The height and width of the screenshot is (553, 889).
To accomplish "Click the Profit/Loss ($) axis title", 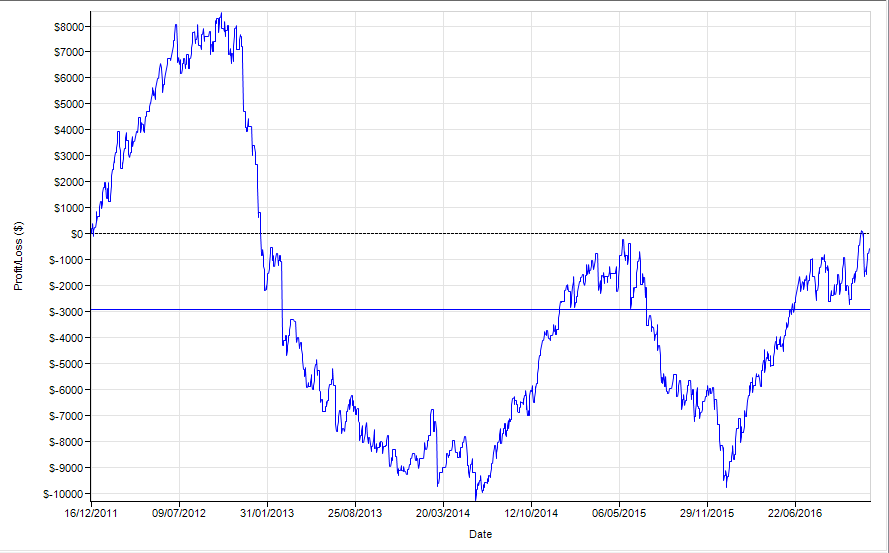I will [19, 256].
